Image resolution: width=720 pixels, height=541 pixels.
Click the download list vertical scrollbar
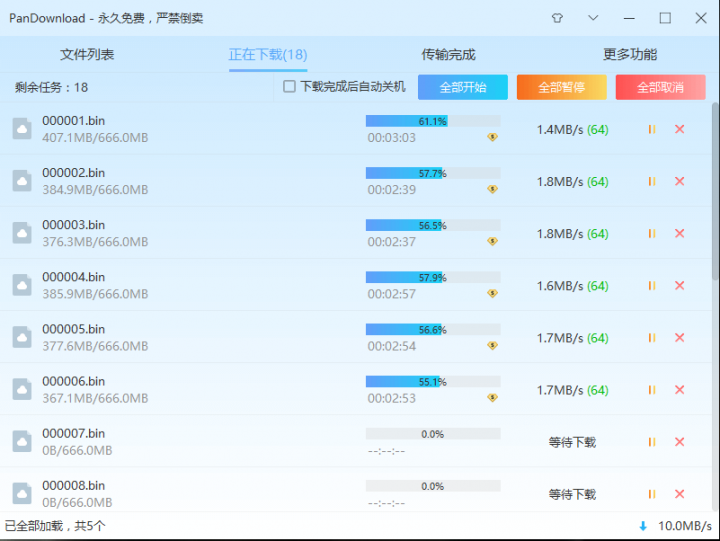(715, 191)
